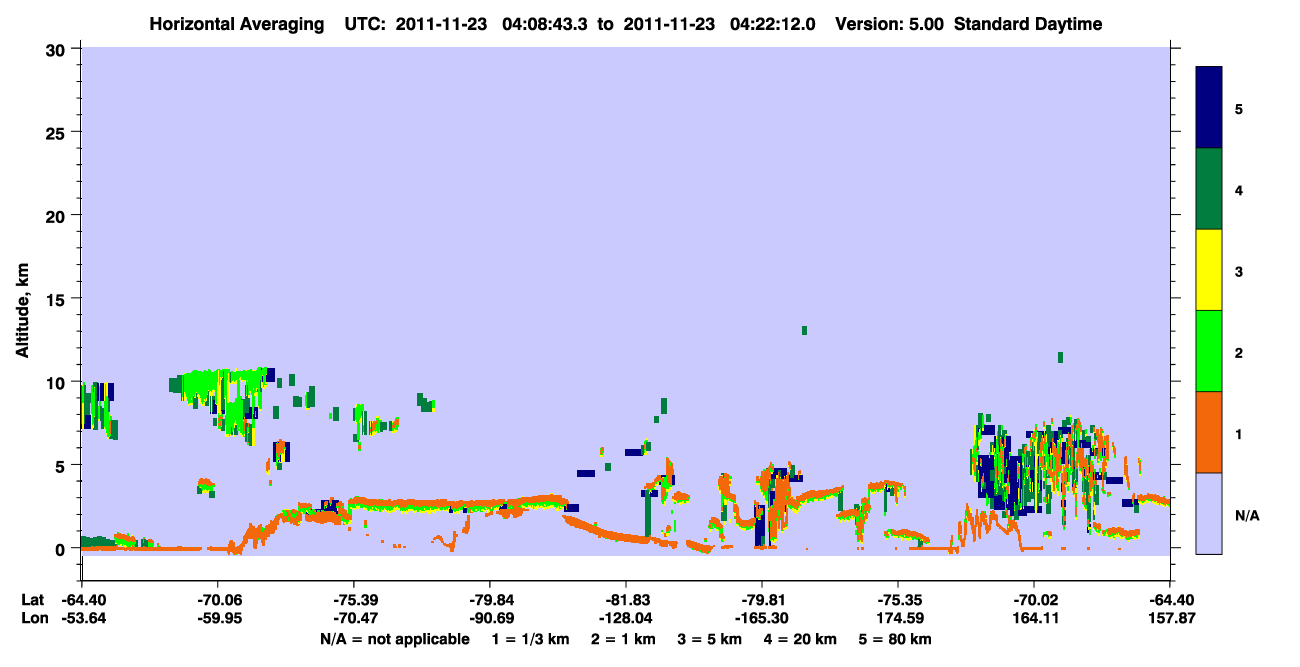
Task: Click the longitude value -128.04
Action: point(626,618)
